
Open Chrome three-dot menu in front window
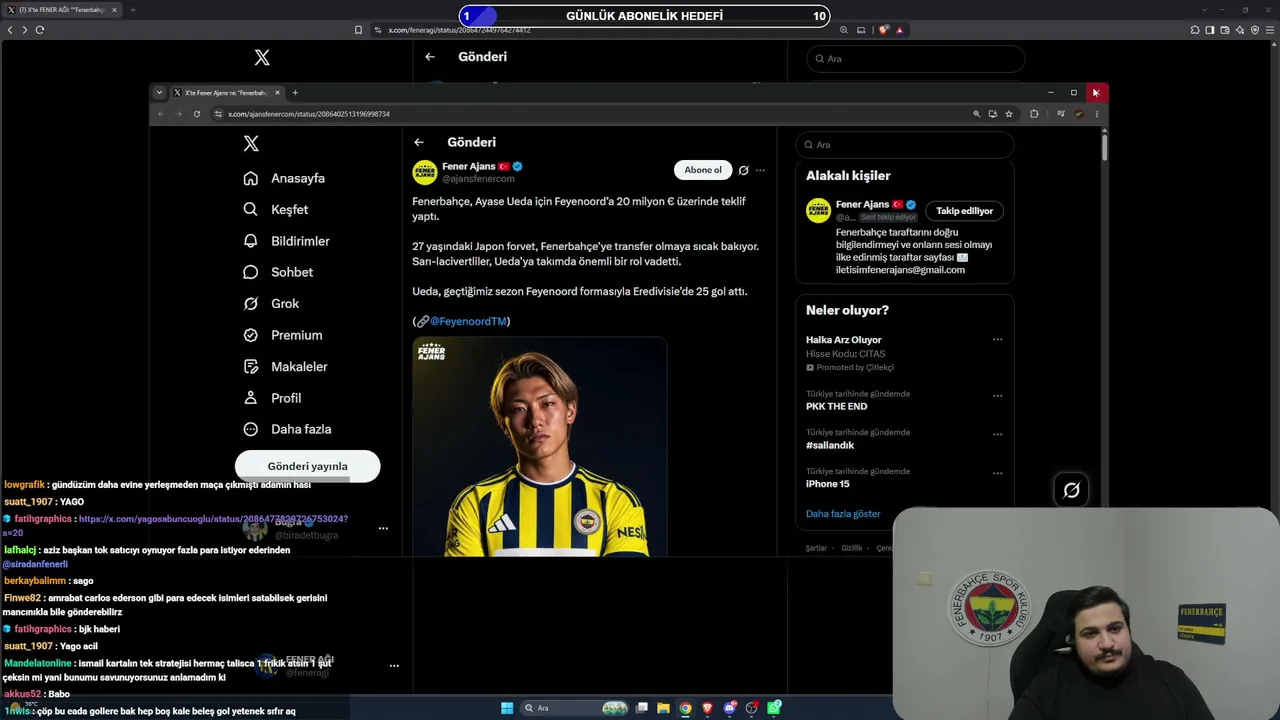point(1096,114)
